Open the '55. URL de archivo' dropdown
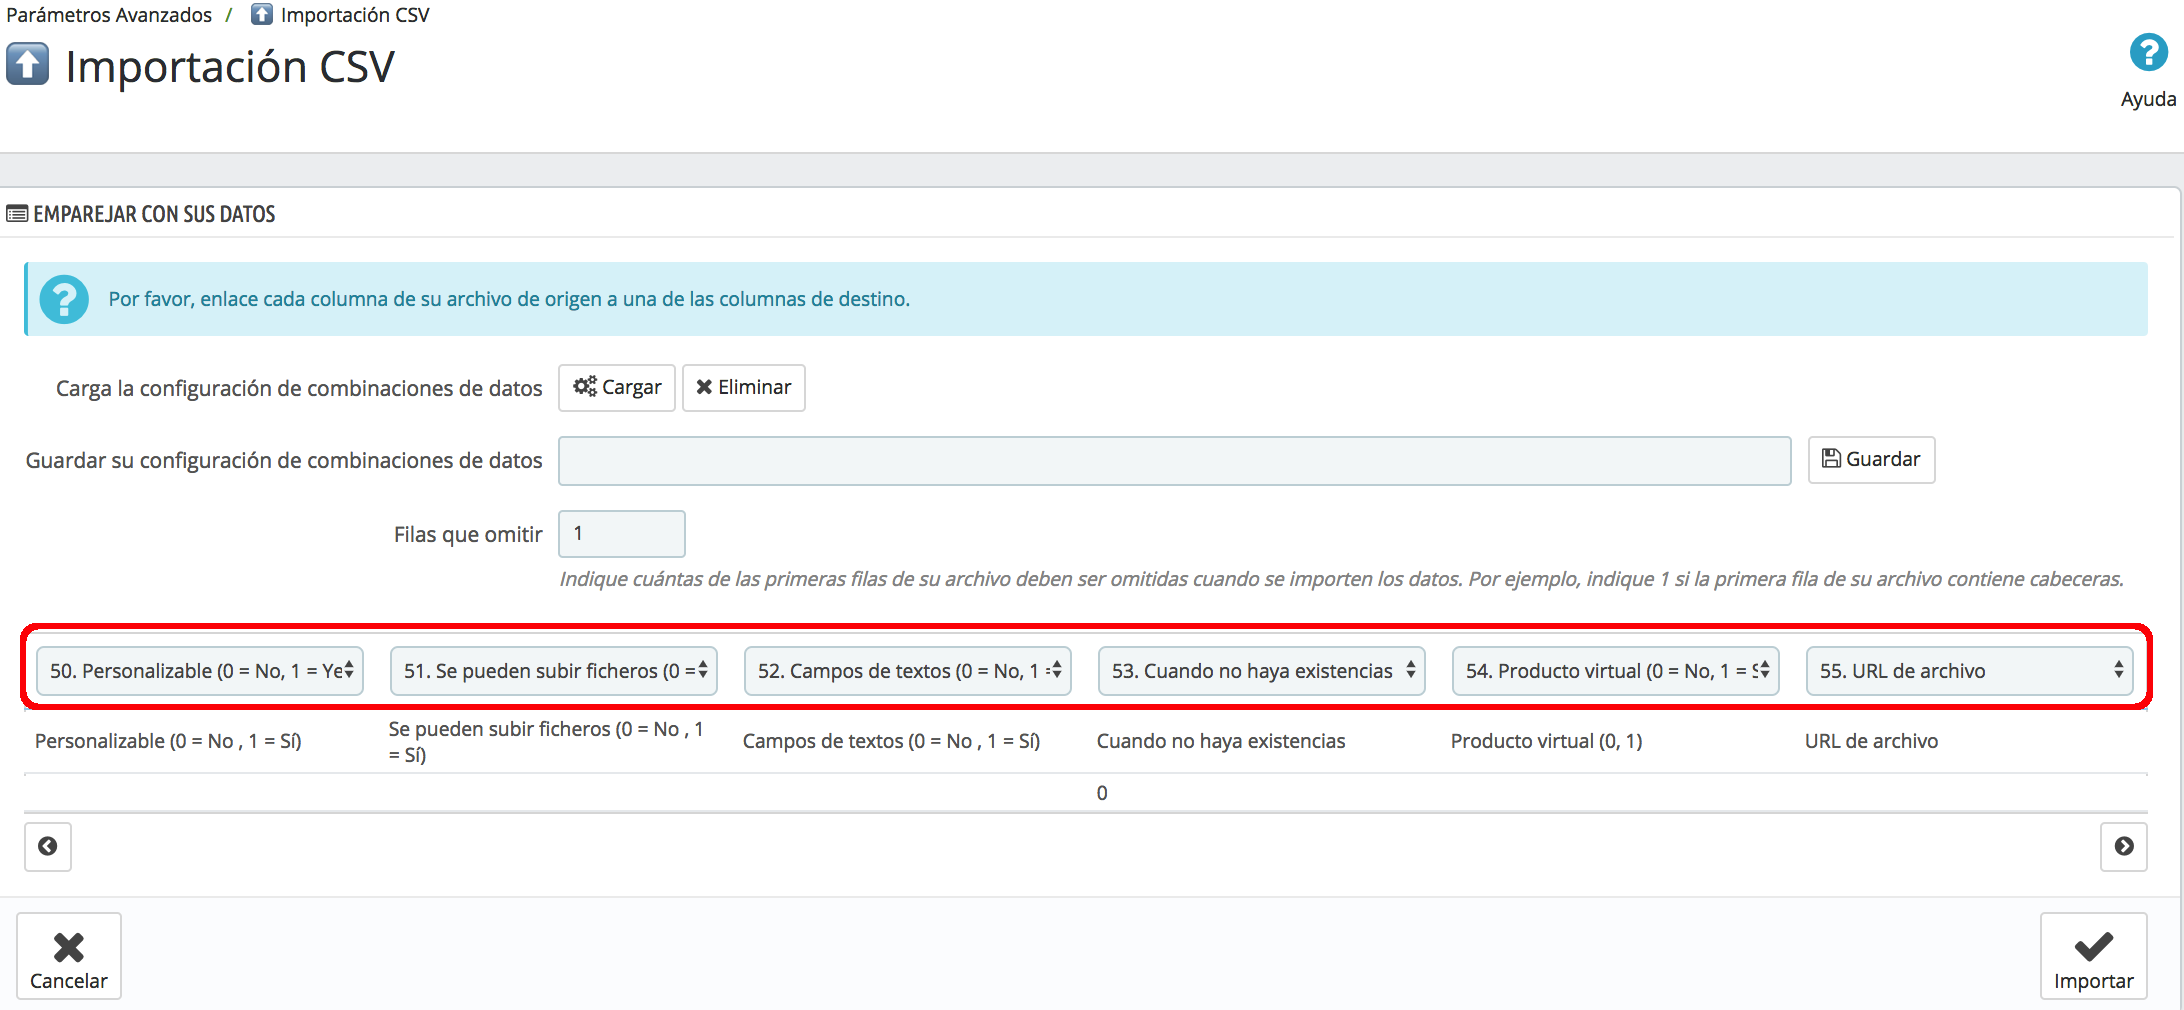This screenshot has height=1010, width=2184. (1969, 671)
